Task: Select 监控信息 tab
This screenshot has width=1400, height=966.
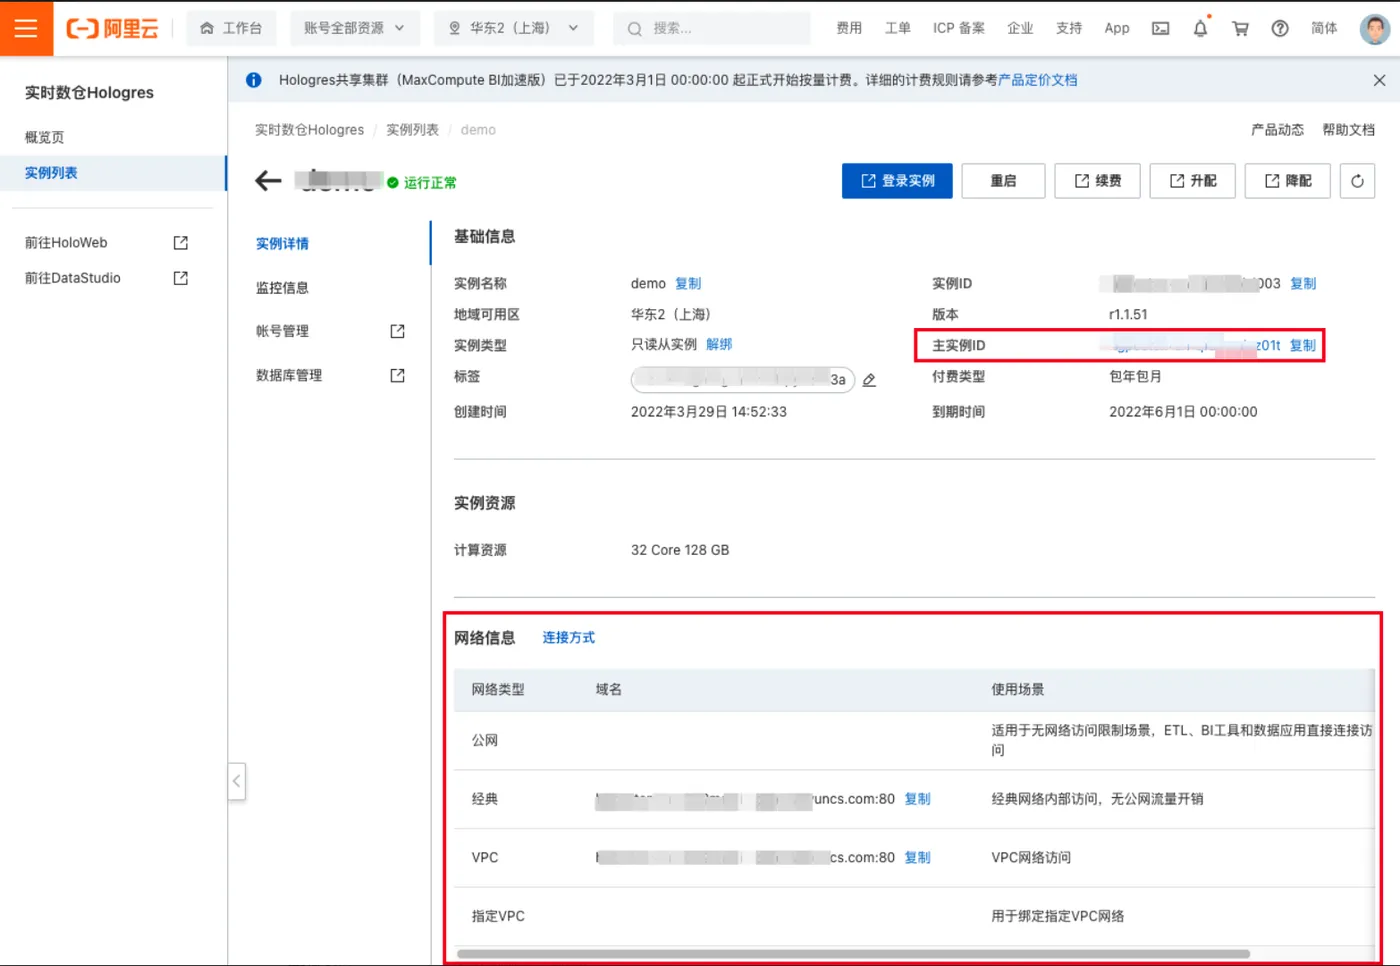Action: [x=282, y=287]
